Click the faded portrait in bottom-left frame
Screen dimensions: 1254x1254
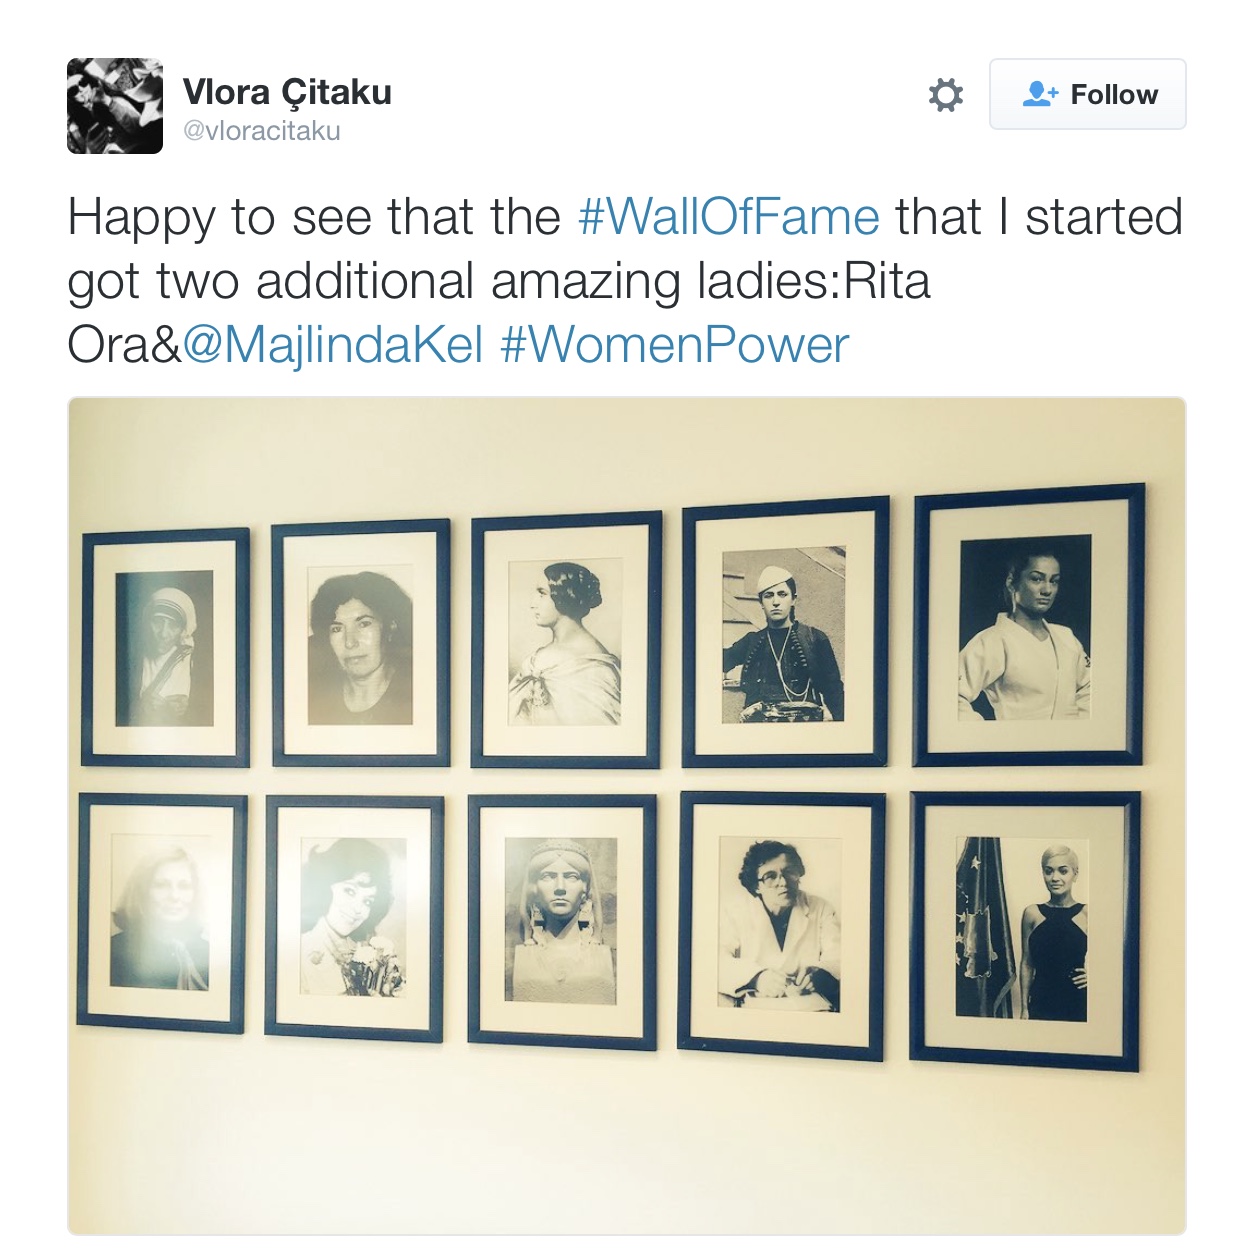[x=162, y=913]
